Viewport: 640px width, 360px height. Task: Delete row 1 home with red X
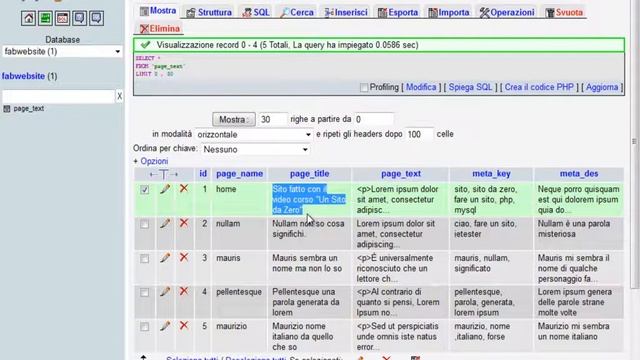(184, 189)
